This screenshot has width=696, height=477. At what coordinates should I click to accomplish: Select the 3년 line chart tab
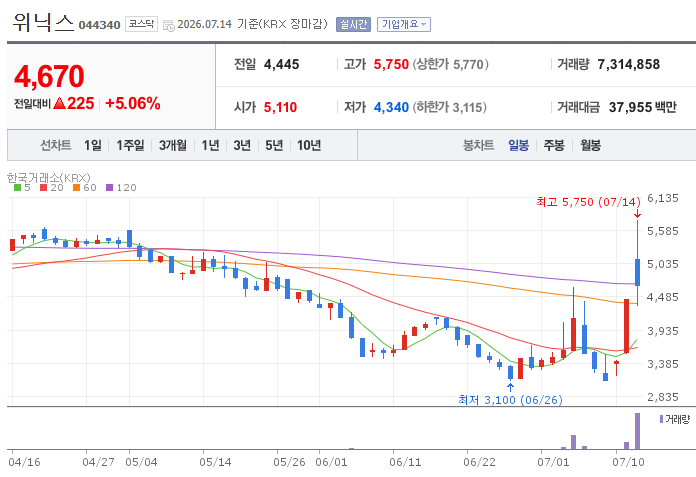242,145
